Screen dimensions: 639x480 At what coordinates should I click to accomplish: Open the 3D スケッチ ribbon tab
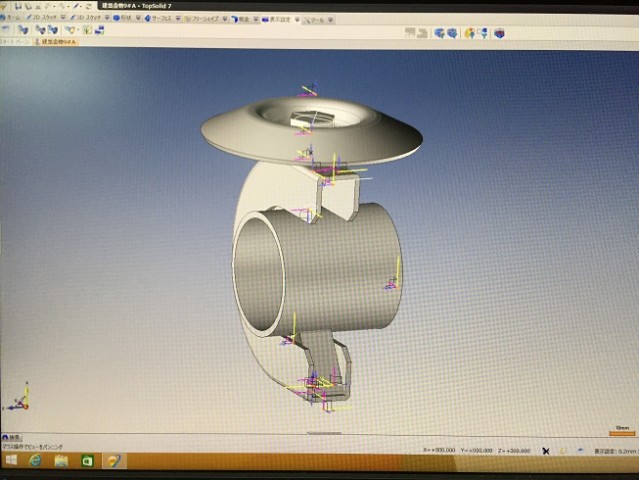click(86, 18)
